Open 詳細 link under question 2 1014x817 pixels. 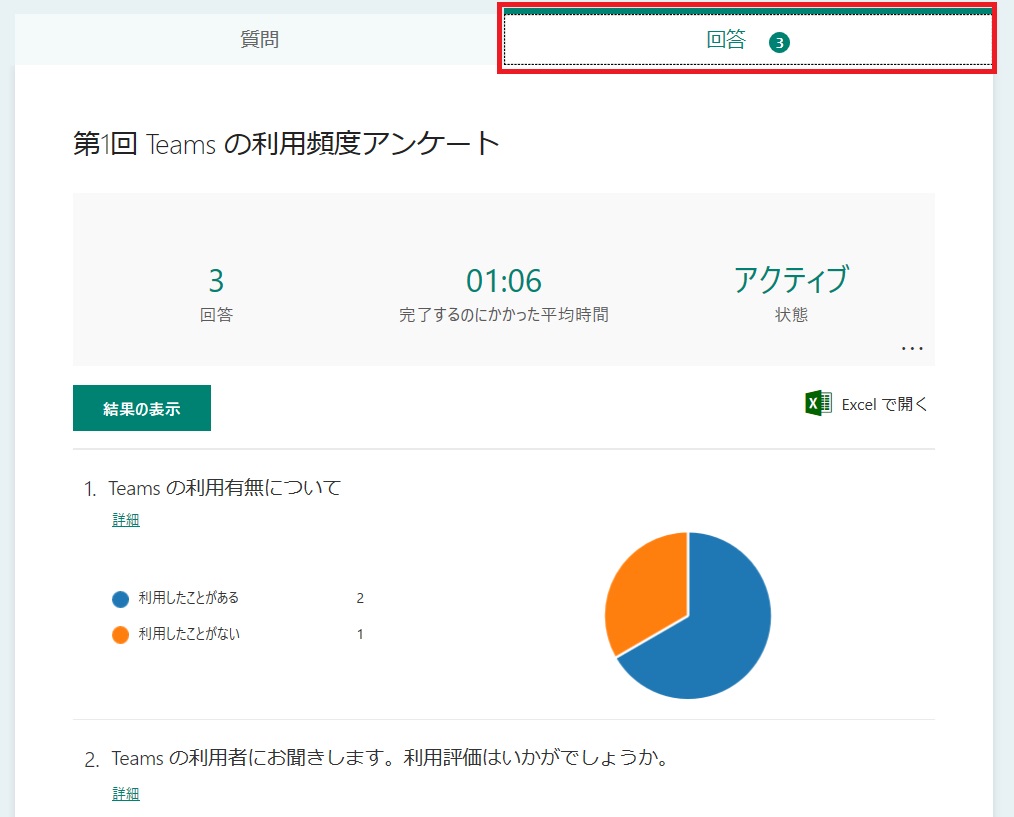point(125,793)
